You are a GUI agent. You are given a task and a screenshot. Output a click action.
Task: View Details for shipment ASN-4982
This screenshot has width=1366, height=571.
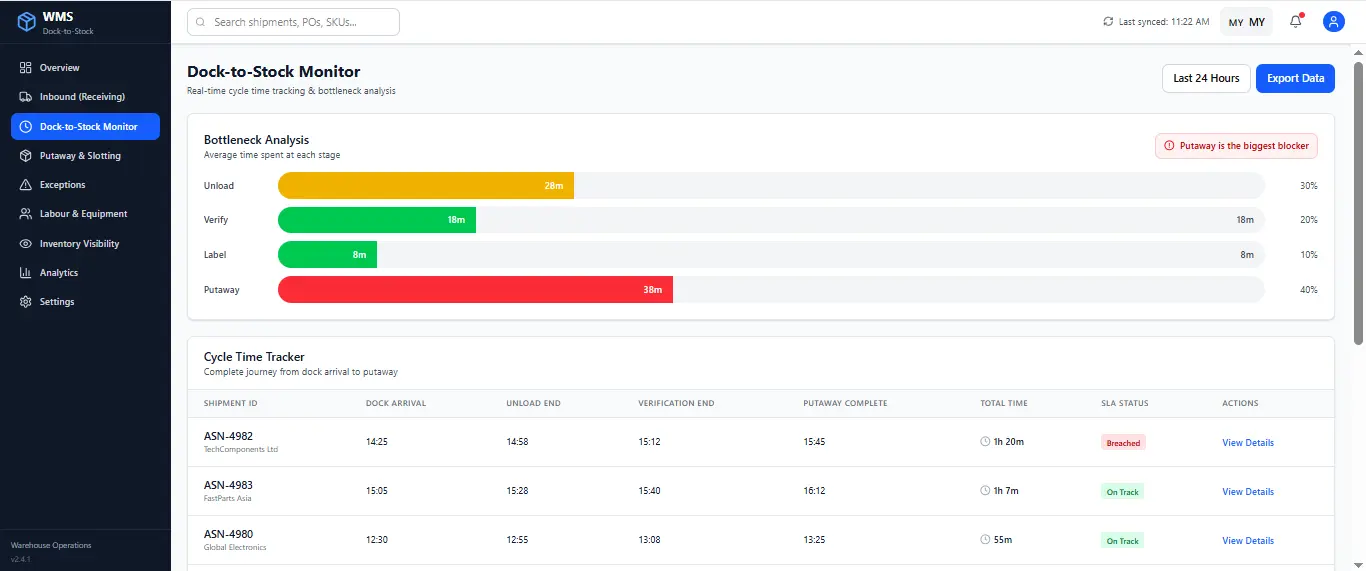click(1247, 443)
